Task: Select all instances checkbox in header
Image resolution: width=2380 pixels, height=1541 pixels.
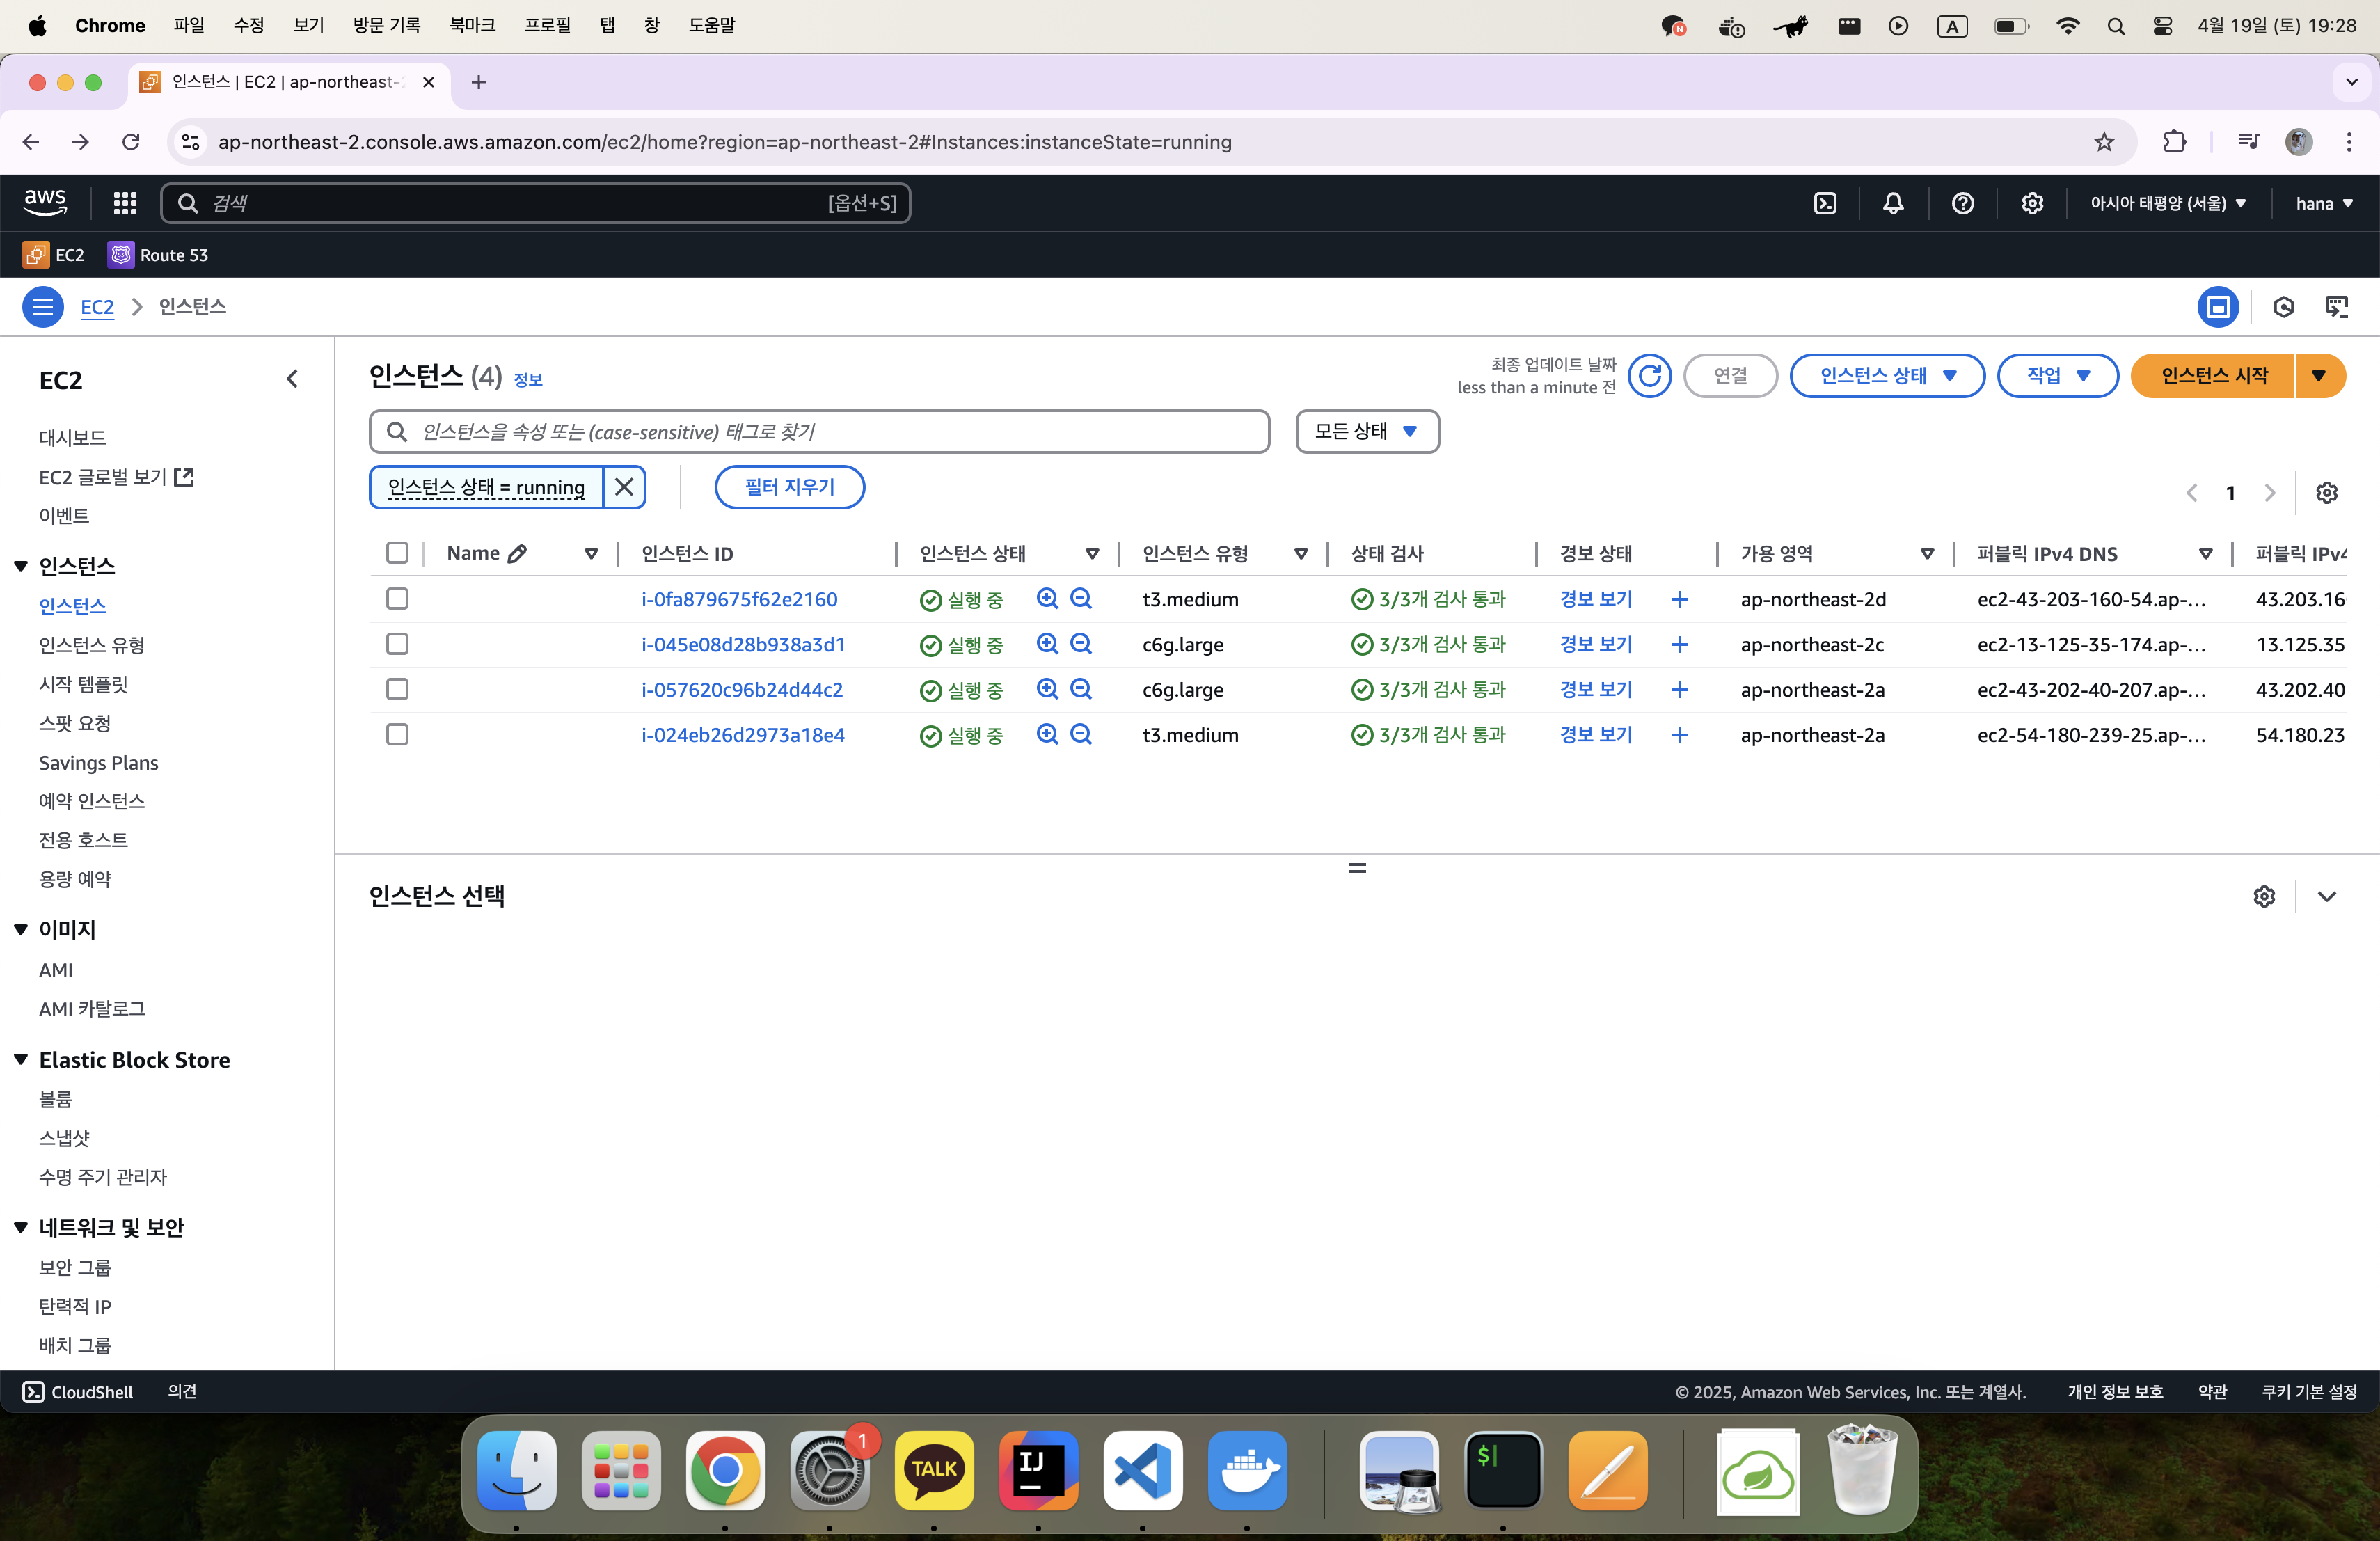Action: (397, 553)
